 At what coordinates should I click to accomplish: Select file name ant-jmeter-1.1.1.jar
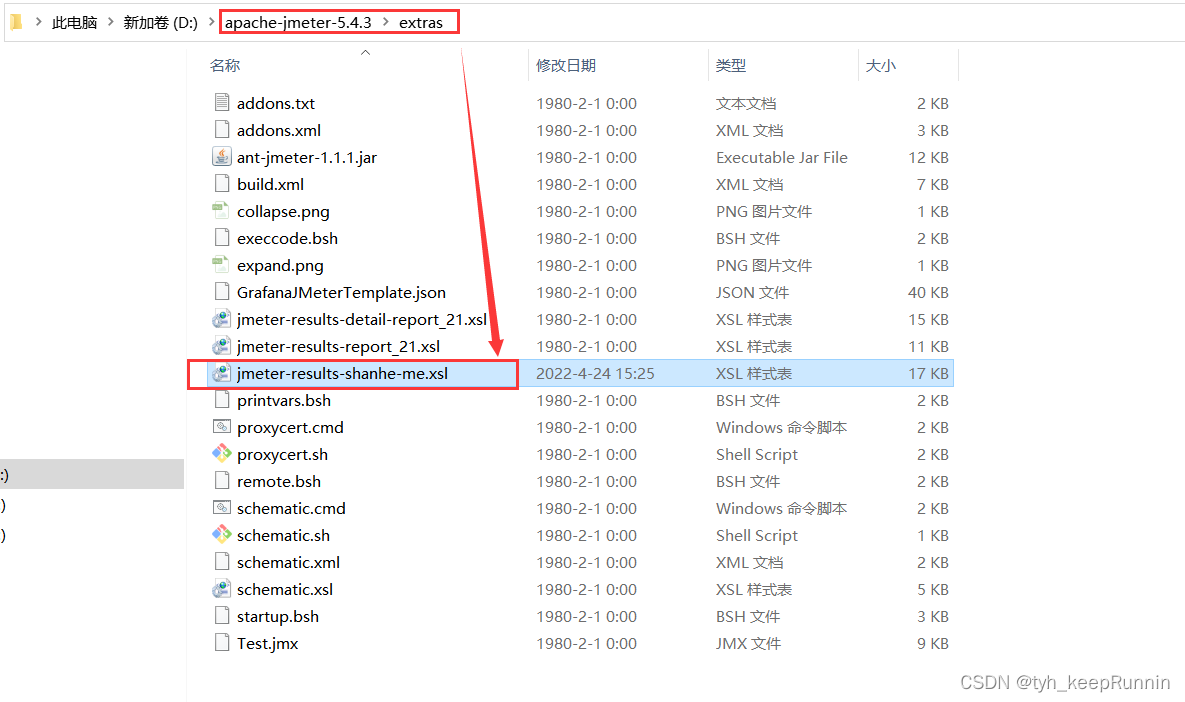pyautogui.click(x=307, y=158)
